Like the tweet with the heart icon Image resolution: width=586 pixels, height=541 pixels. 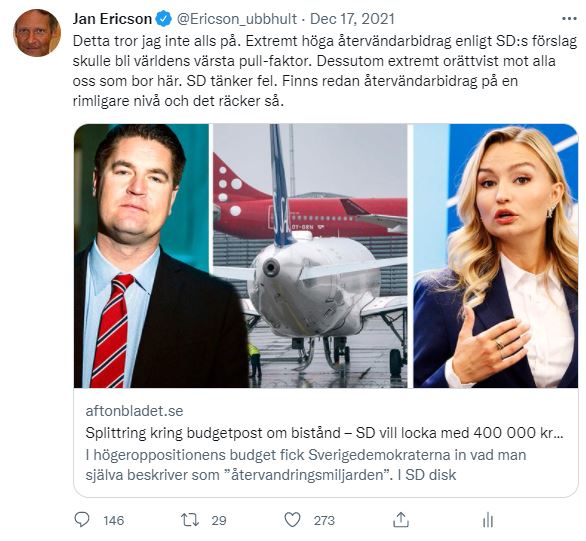[292, 520]
